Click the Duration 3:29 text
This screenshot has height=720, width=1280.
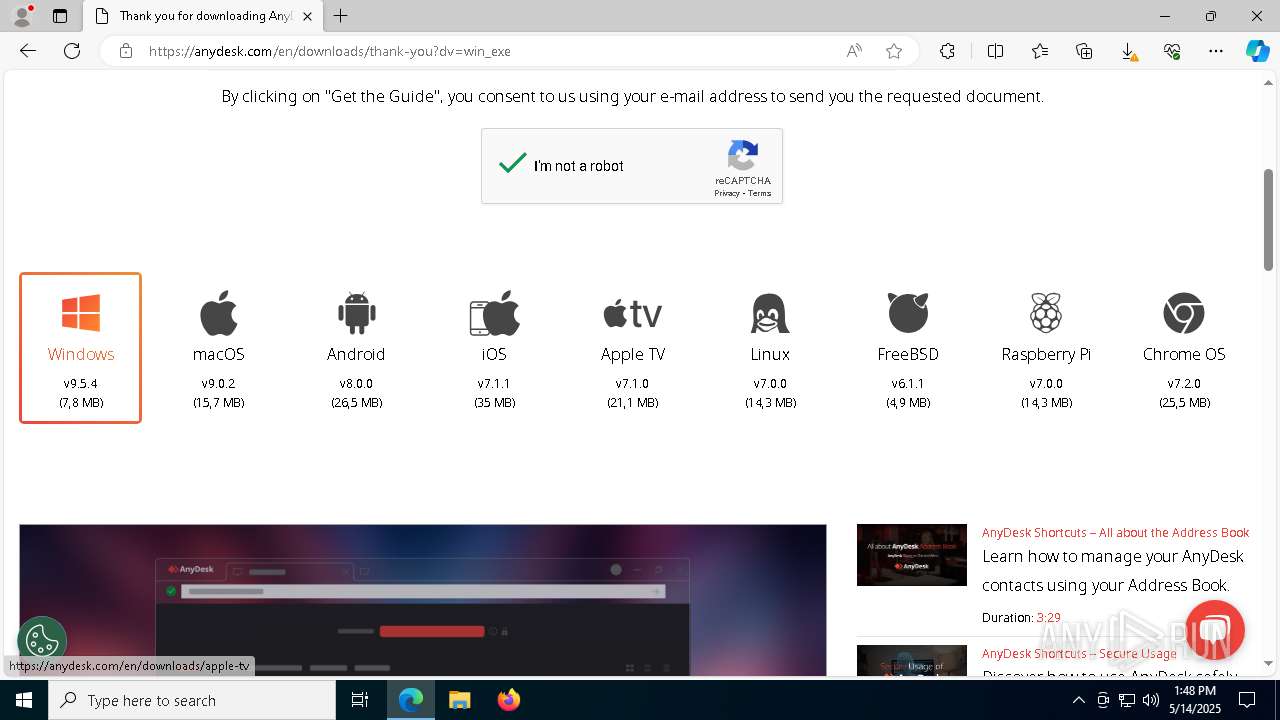pos(1021,618)
